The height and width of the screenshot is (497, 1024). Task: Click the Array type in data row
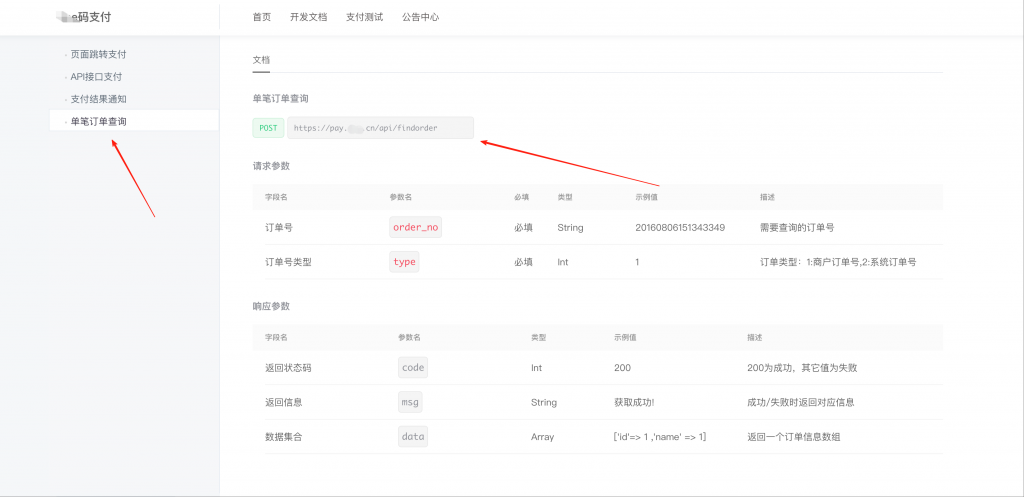pyautogui.click(x=542, y=437)
